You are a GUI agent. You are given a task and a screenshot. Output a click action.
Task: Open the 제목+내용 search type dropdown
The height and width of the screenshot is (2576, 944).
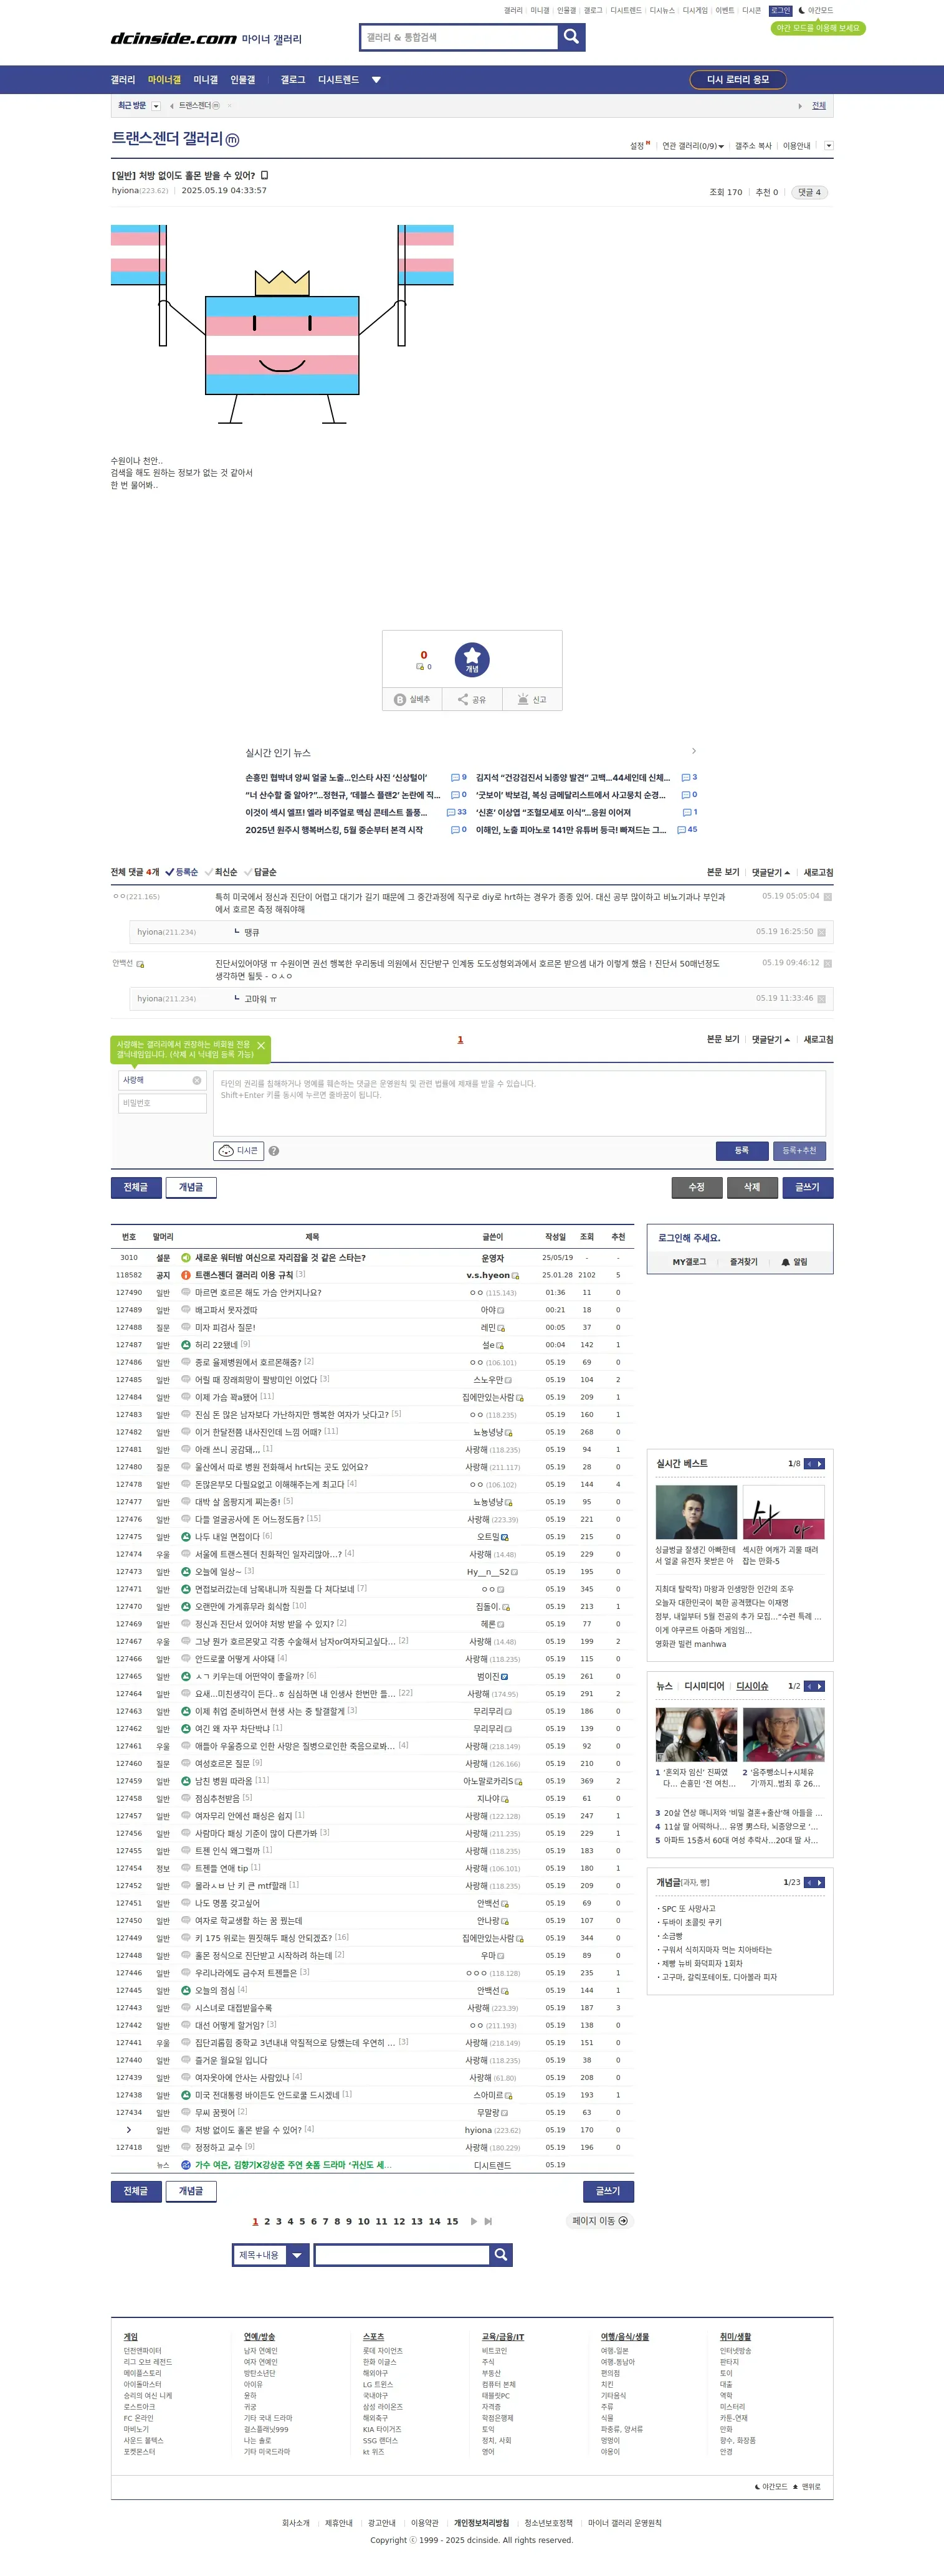(x=271, y=2255)
